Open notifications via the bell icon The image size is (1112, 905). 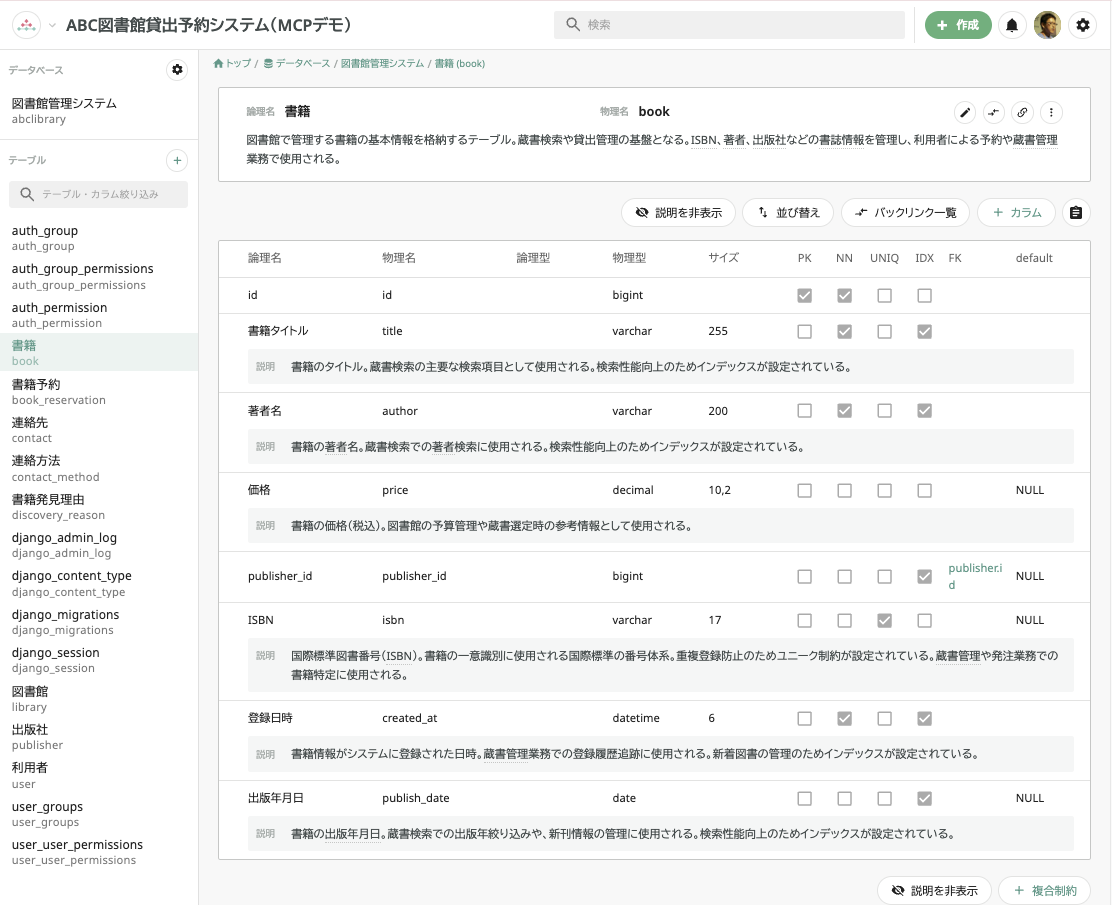[x=1011, y=25]
